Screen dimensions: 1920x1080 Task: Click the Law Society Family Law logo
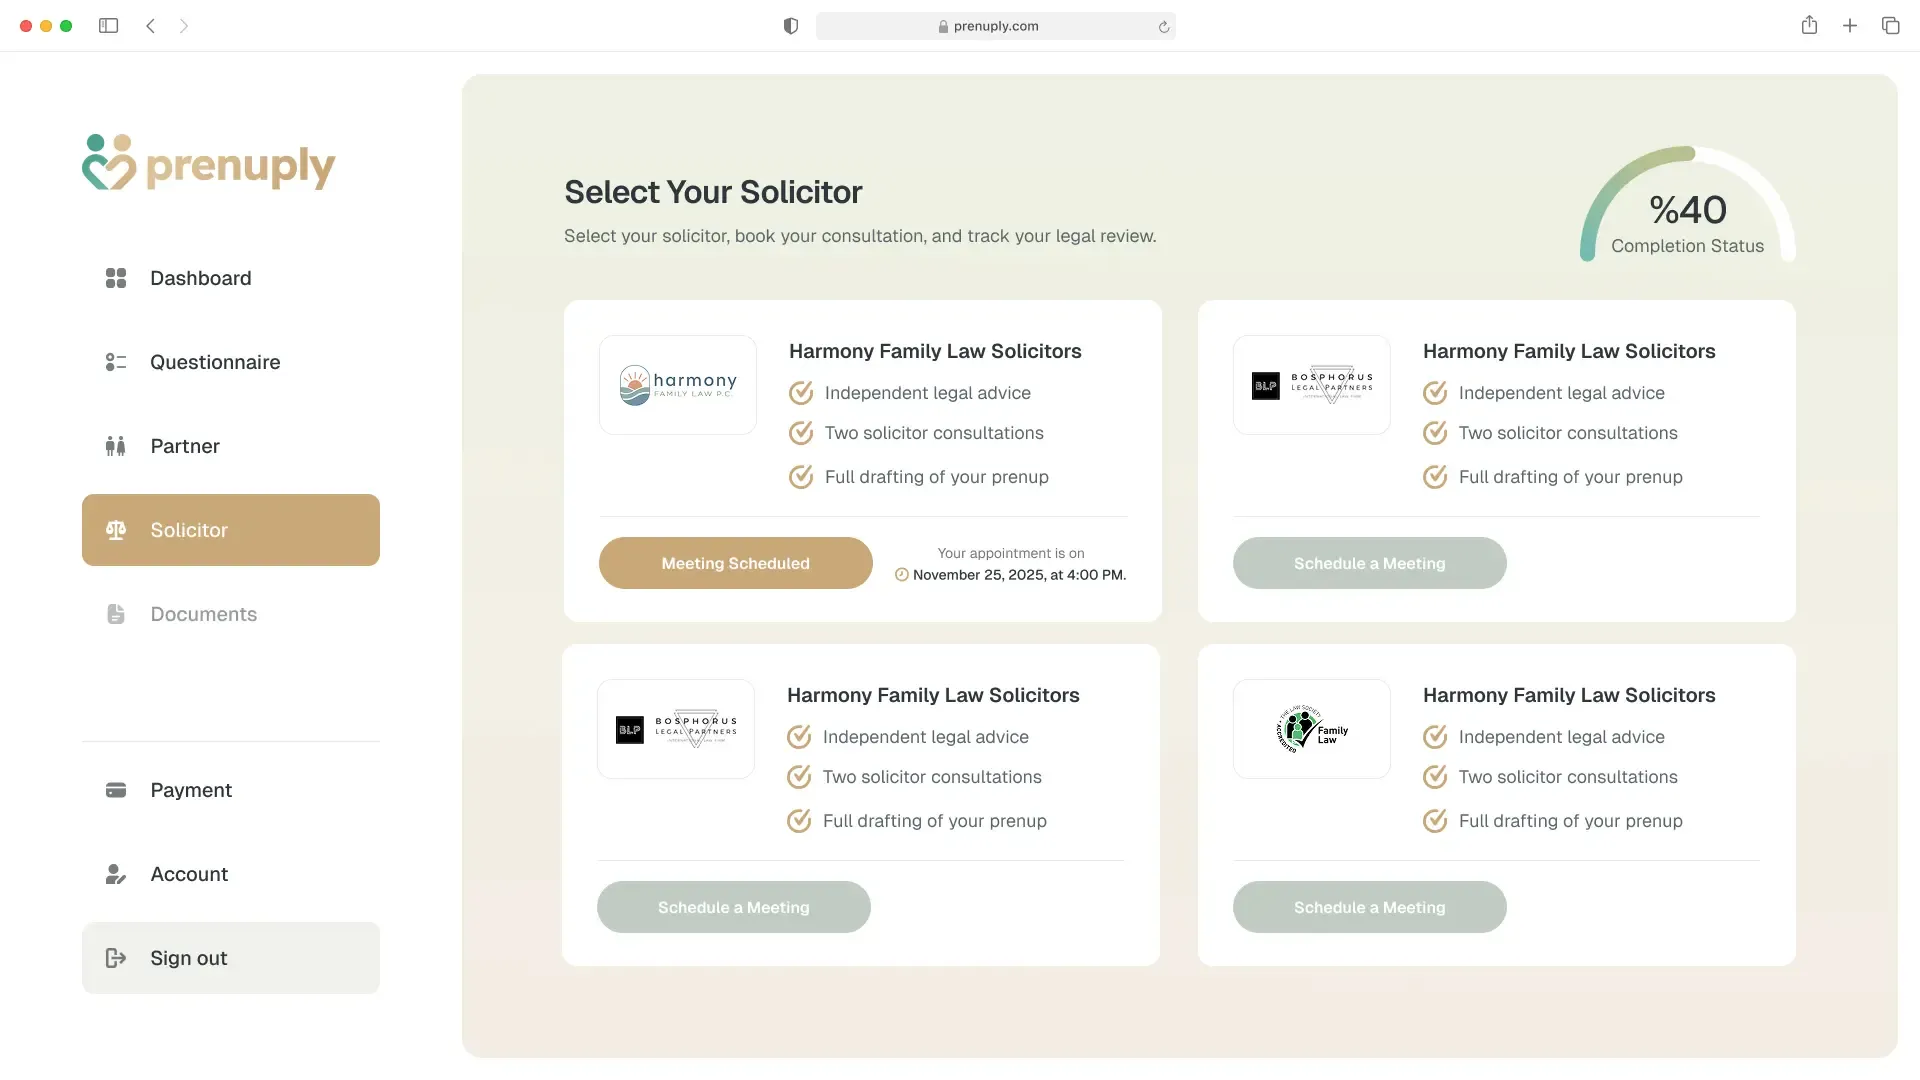(1312, 729)
